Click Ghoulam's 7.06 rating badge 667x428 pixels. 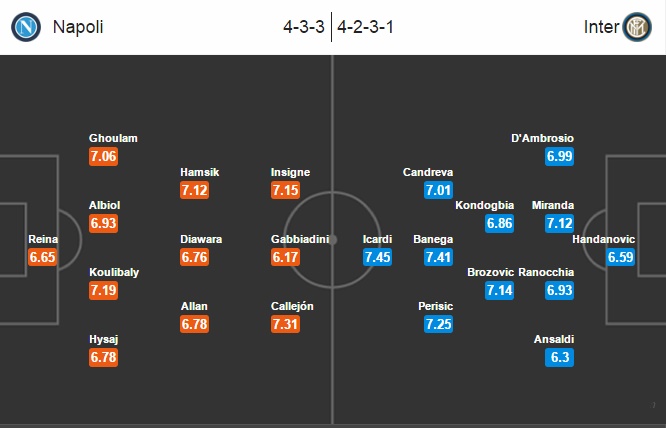pos(103,156)
